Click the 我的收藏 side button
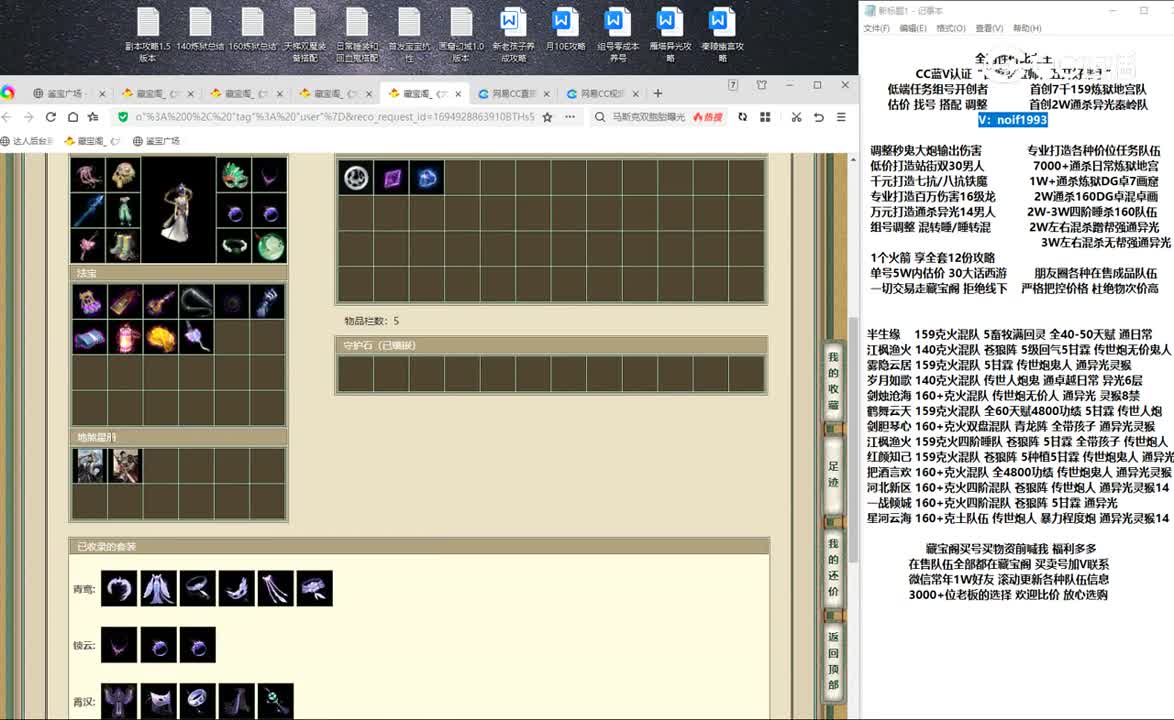 point(833,381)
